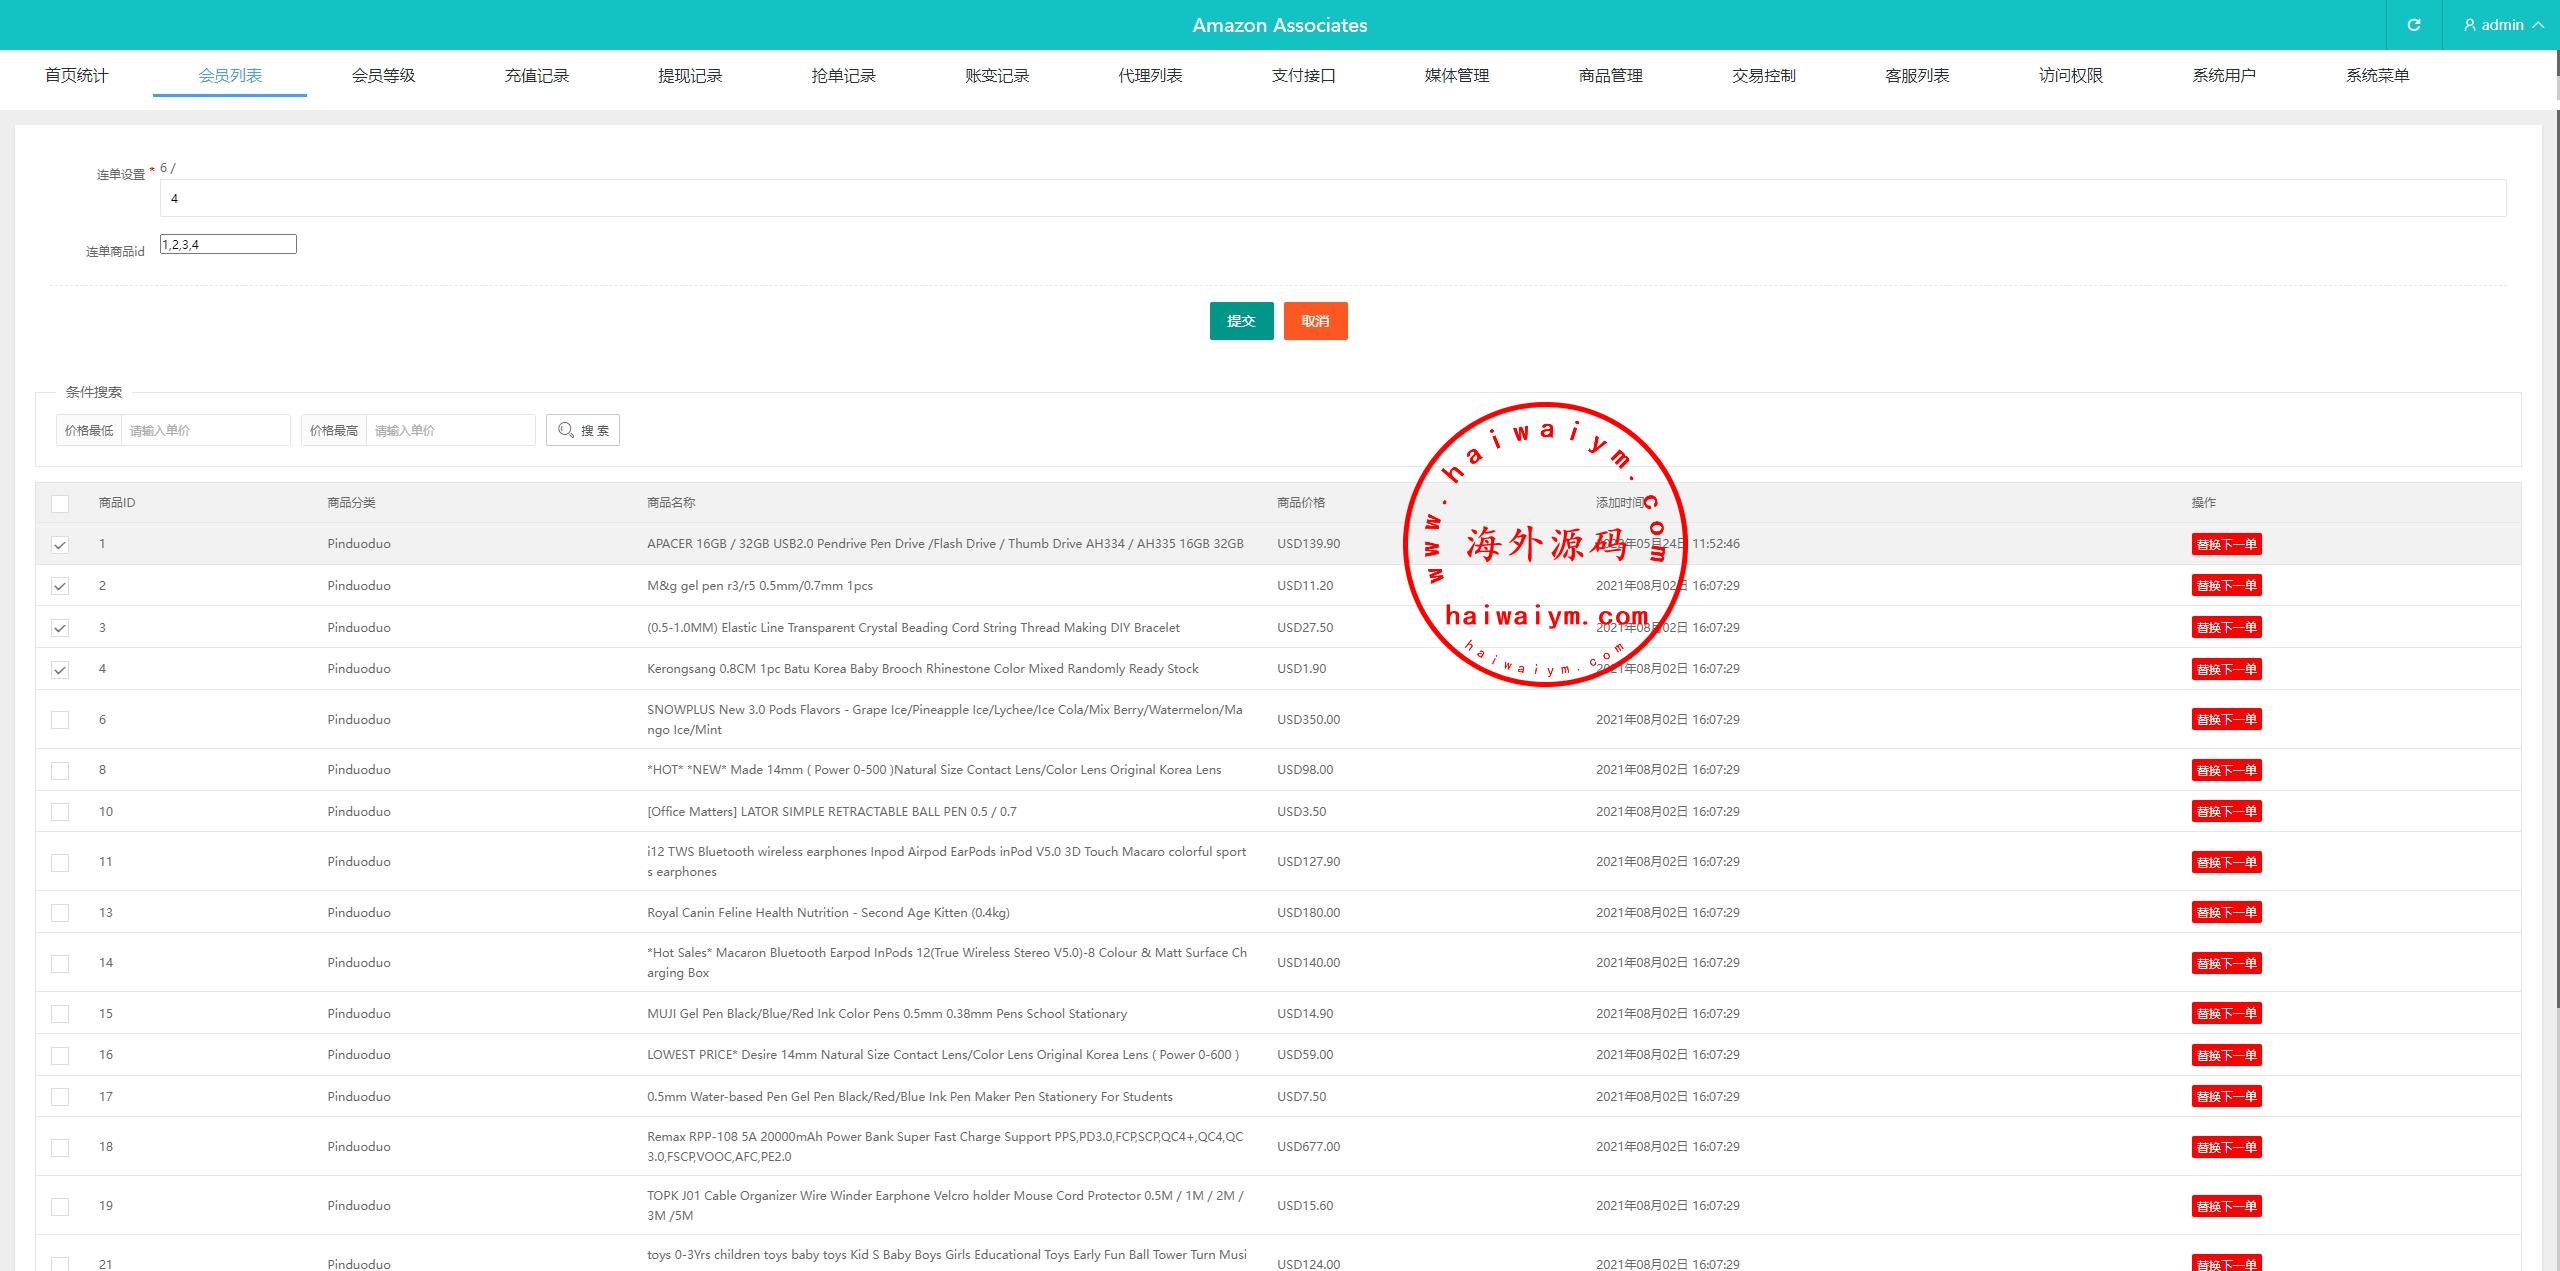Go to 商品管理 tab
2560x1271 pixels.
1610,76
